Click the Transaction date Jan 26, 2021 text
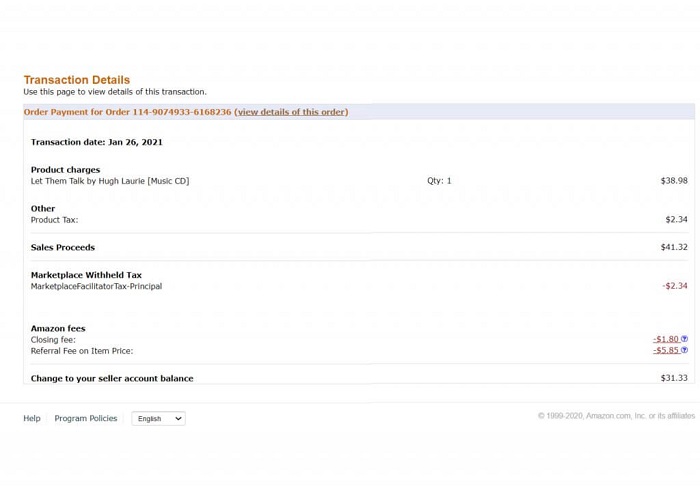The width and height of the screenshot is (700, 494). (x=96, y=142)
